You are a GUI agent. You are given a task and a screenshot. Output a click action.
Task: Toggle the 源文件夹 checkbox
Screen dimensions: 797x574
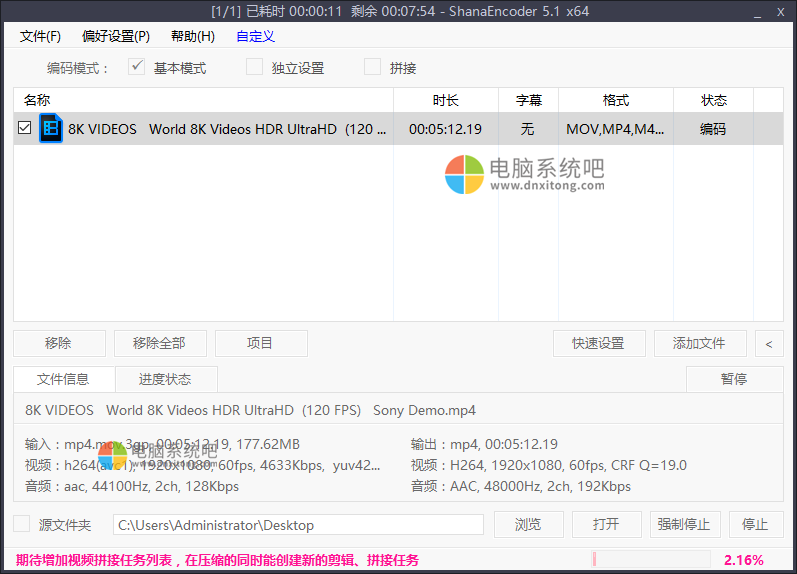(x=21, y=524)
